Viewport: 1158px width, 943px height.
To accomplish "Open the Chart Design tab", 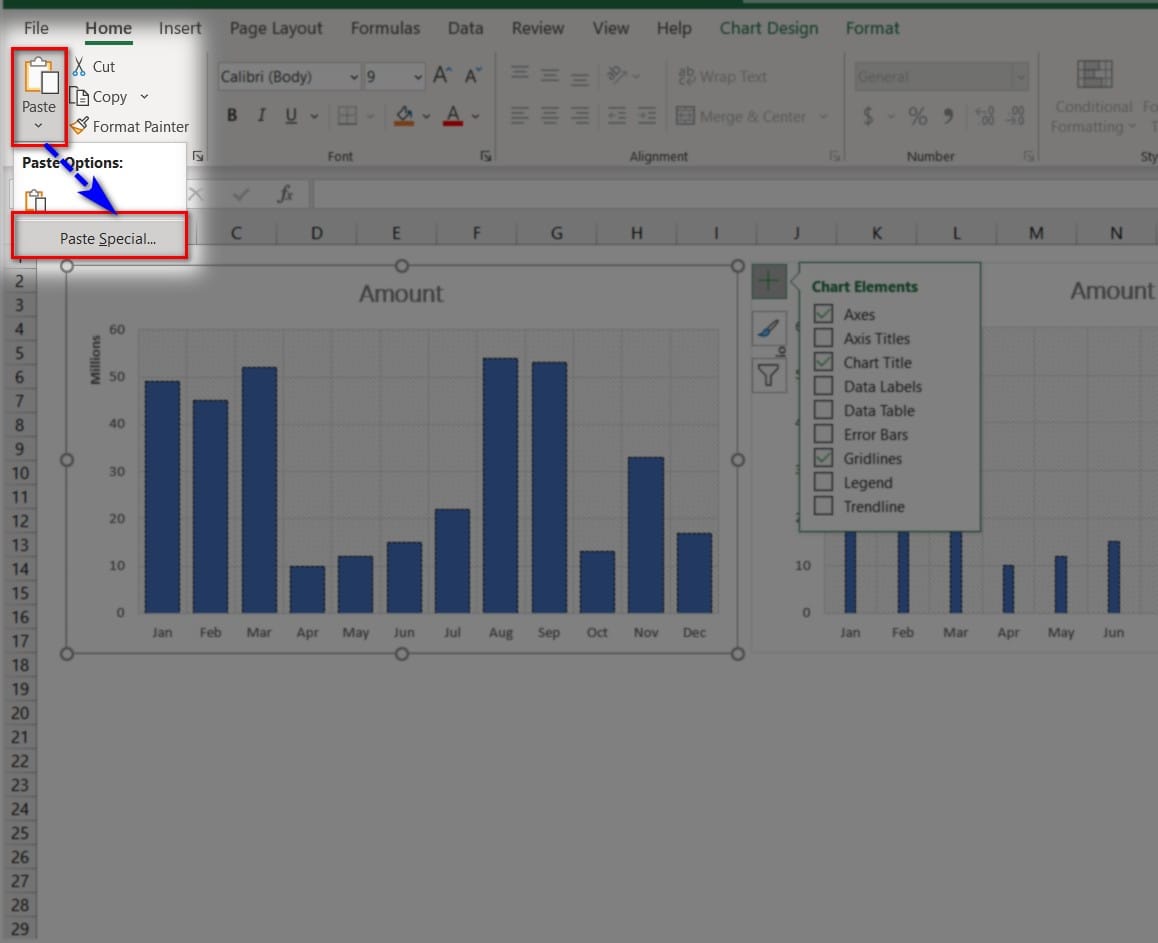I will 768,28.
